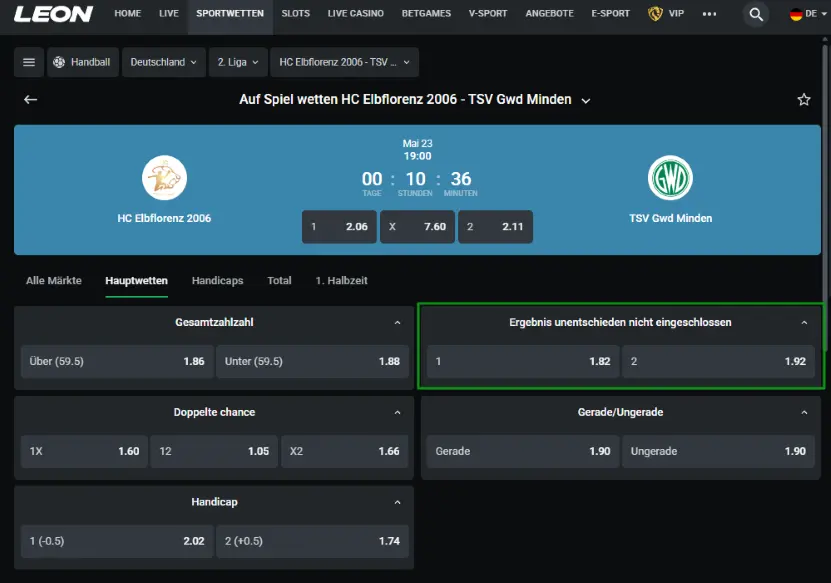The width and height of the screenshot is (831, 583).
Task: Open SPORTWETTEN in top navigation
Action: tap(230, 13)
